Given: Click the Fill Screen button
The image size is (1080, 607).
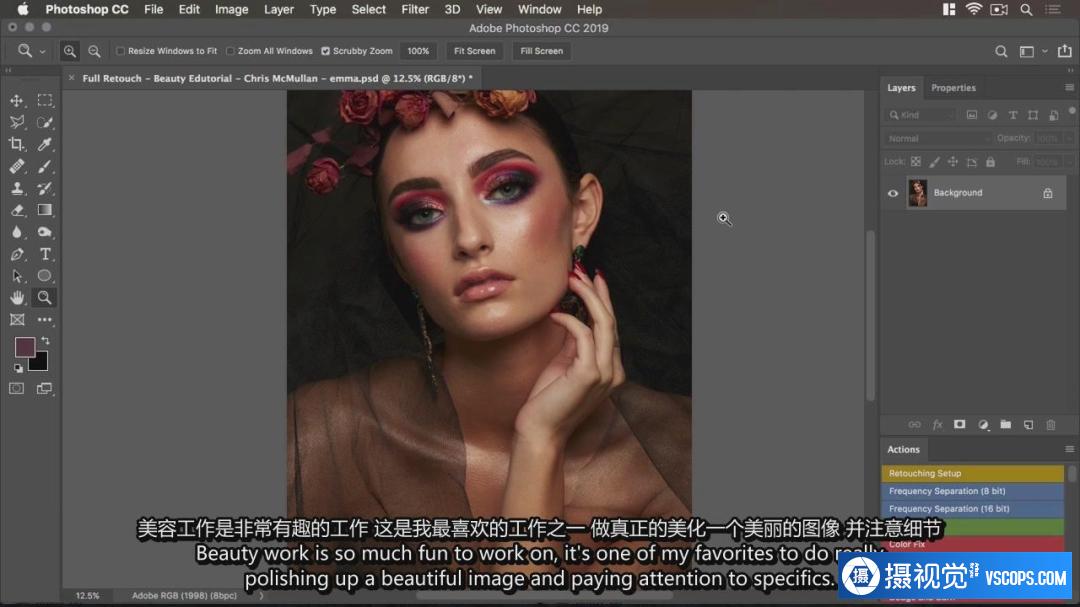Looking at the screenshot, I should [541, 51].
